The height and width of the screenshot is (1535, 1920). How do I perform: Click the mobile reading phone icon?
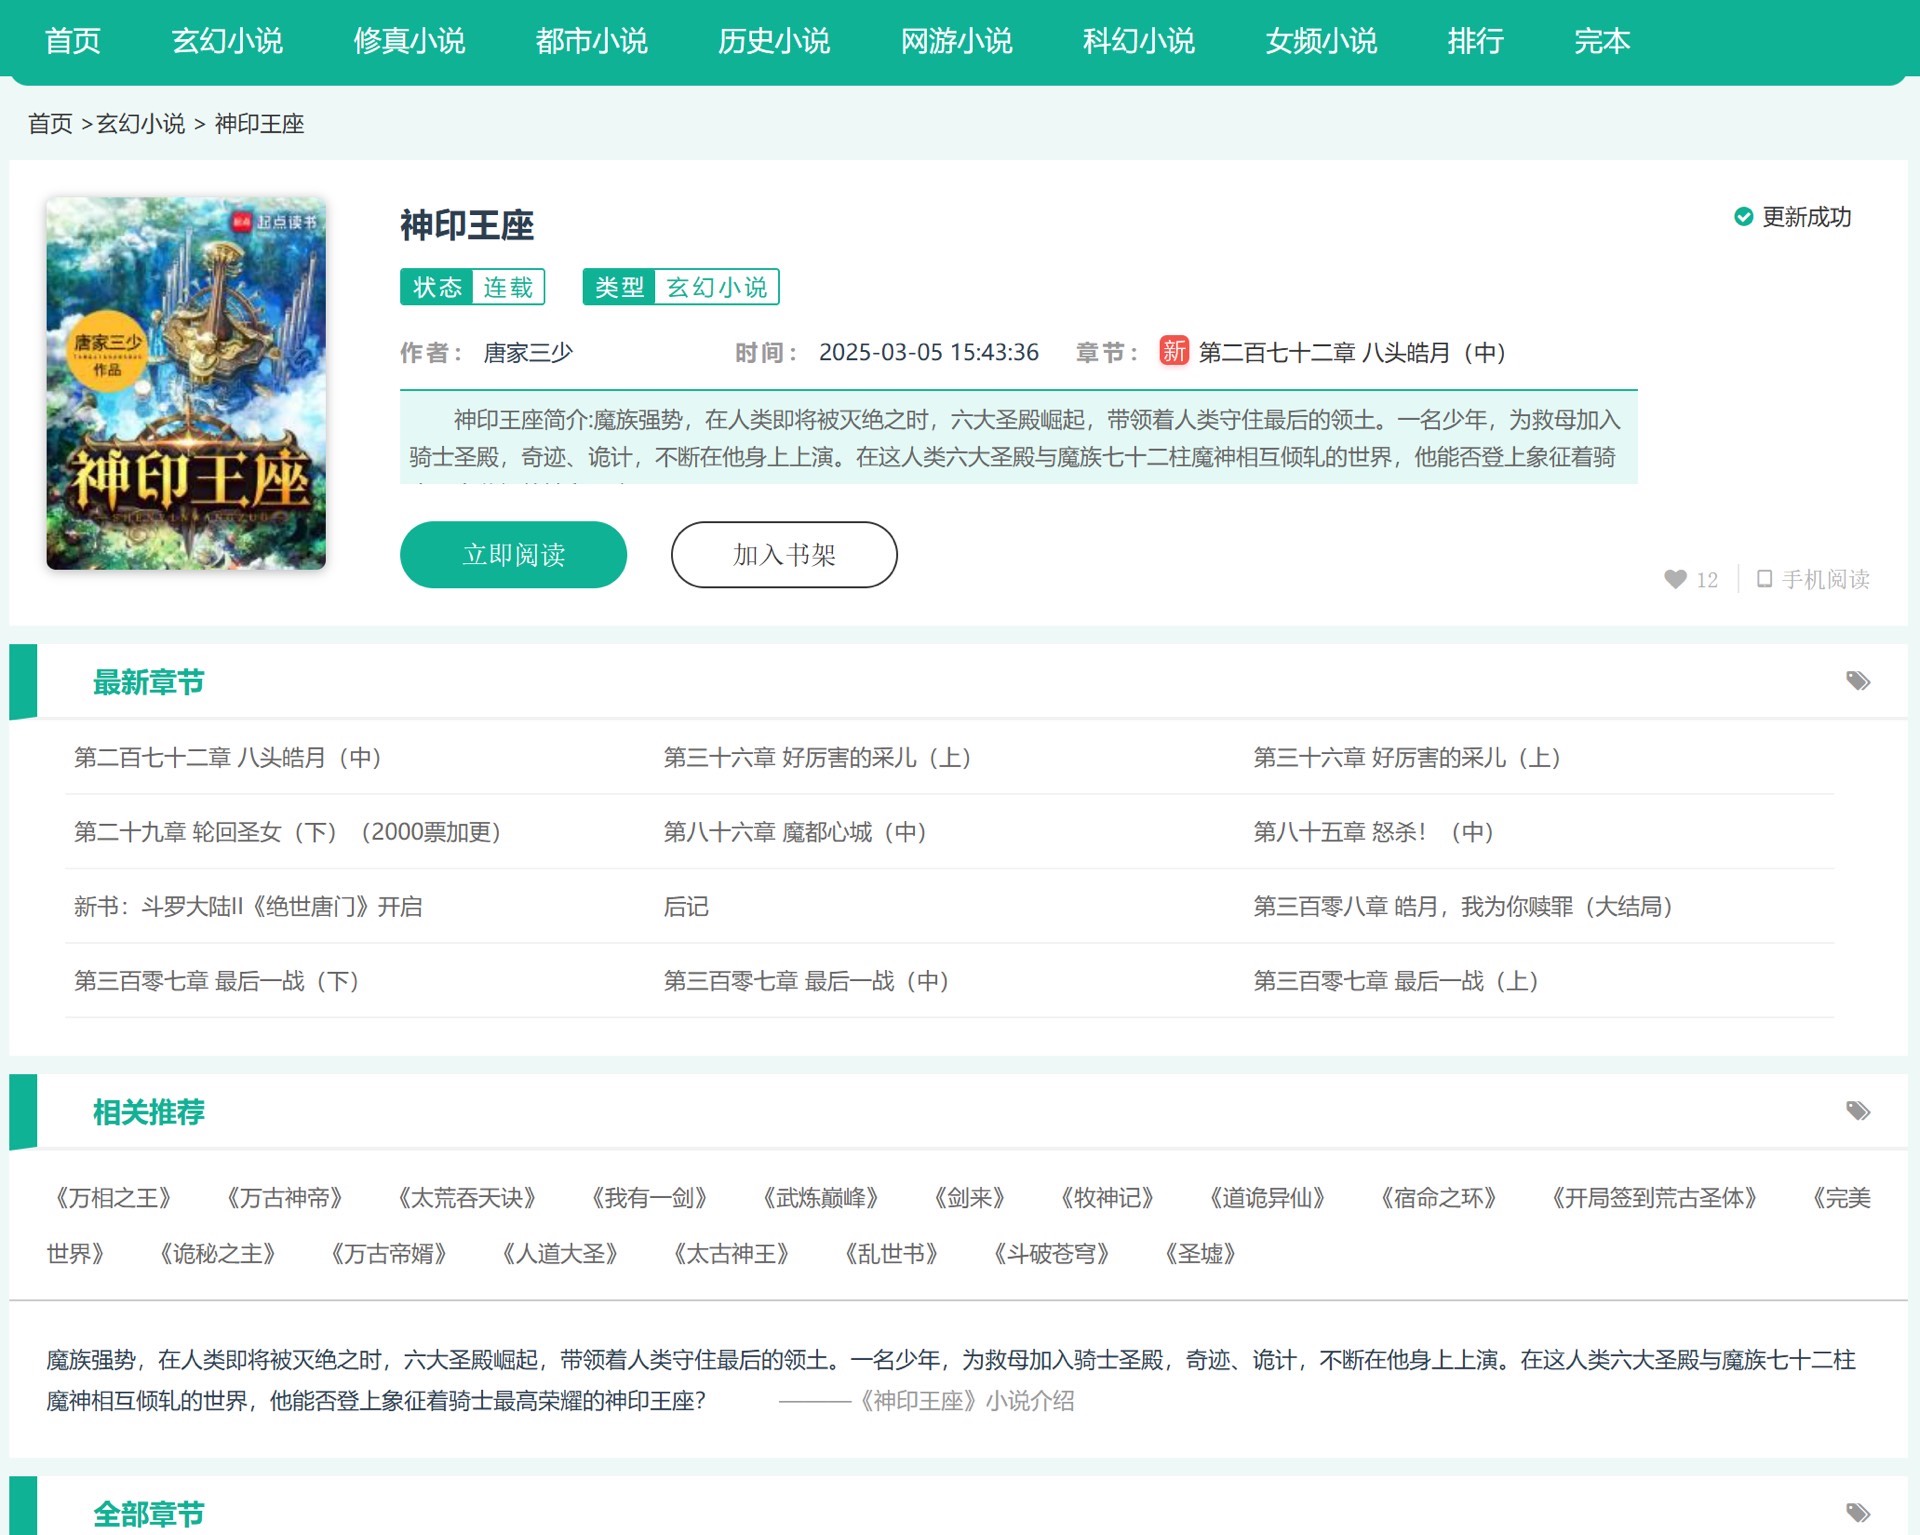(1765, 579)
